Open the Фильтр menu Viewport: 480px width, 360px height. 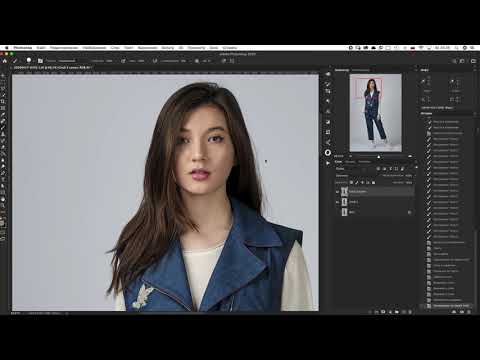pyautogui.click(x=168, y=48)
